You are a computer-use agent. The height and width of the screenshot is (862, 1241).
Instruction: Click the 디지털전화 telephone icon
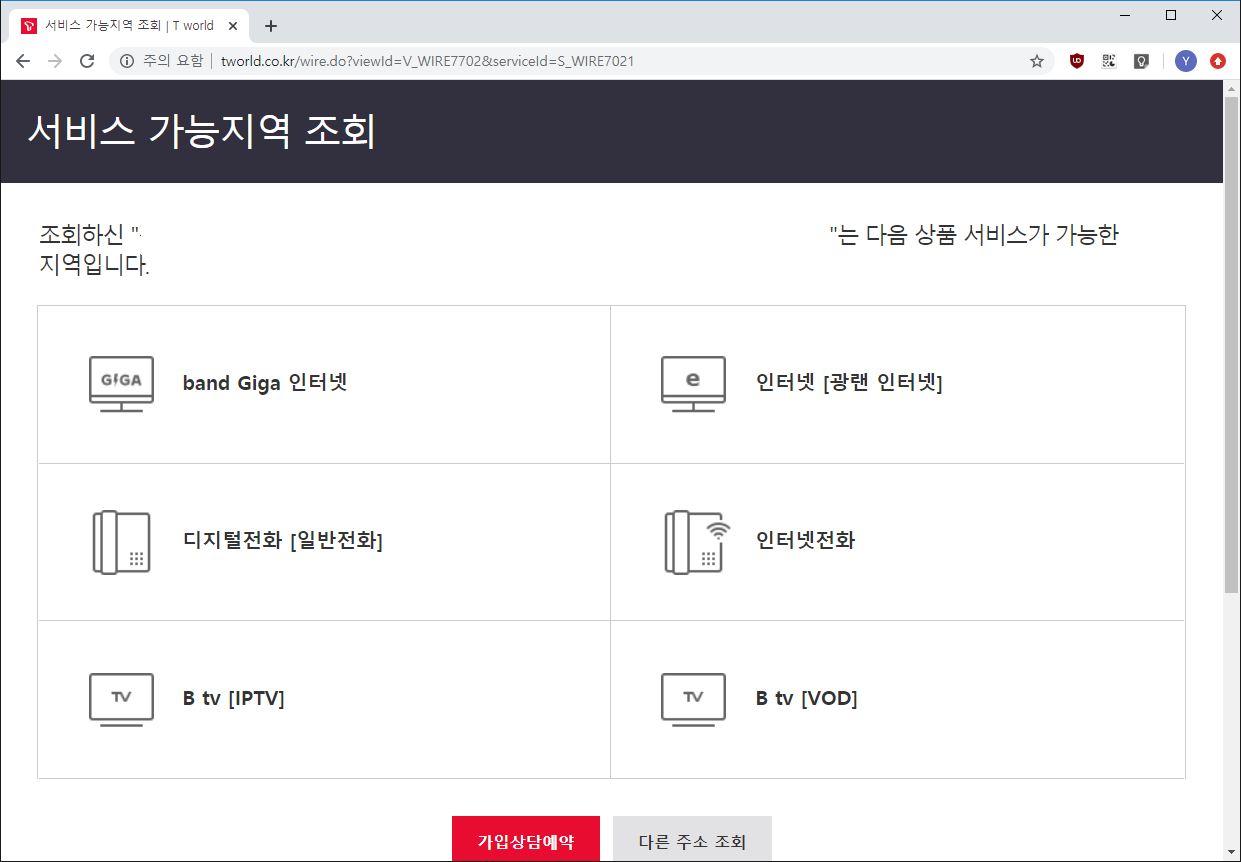click(x=121, y=542)
